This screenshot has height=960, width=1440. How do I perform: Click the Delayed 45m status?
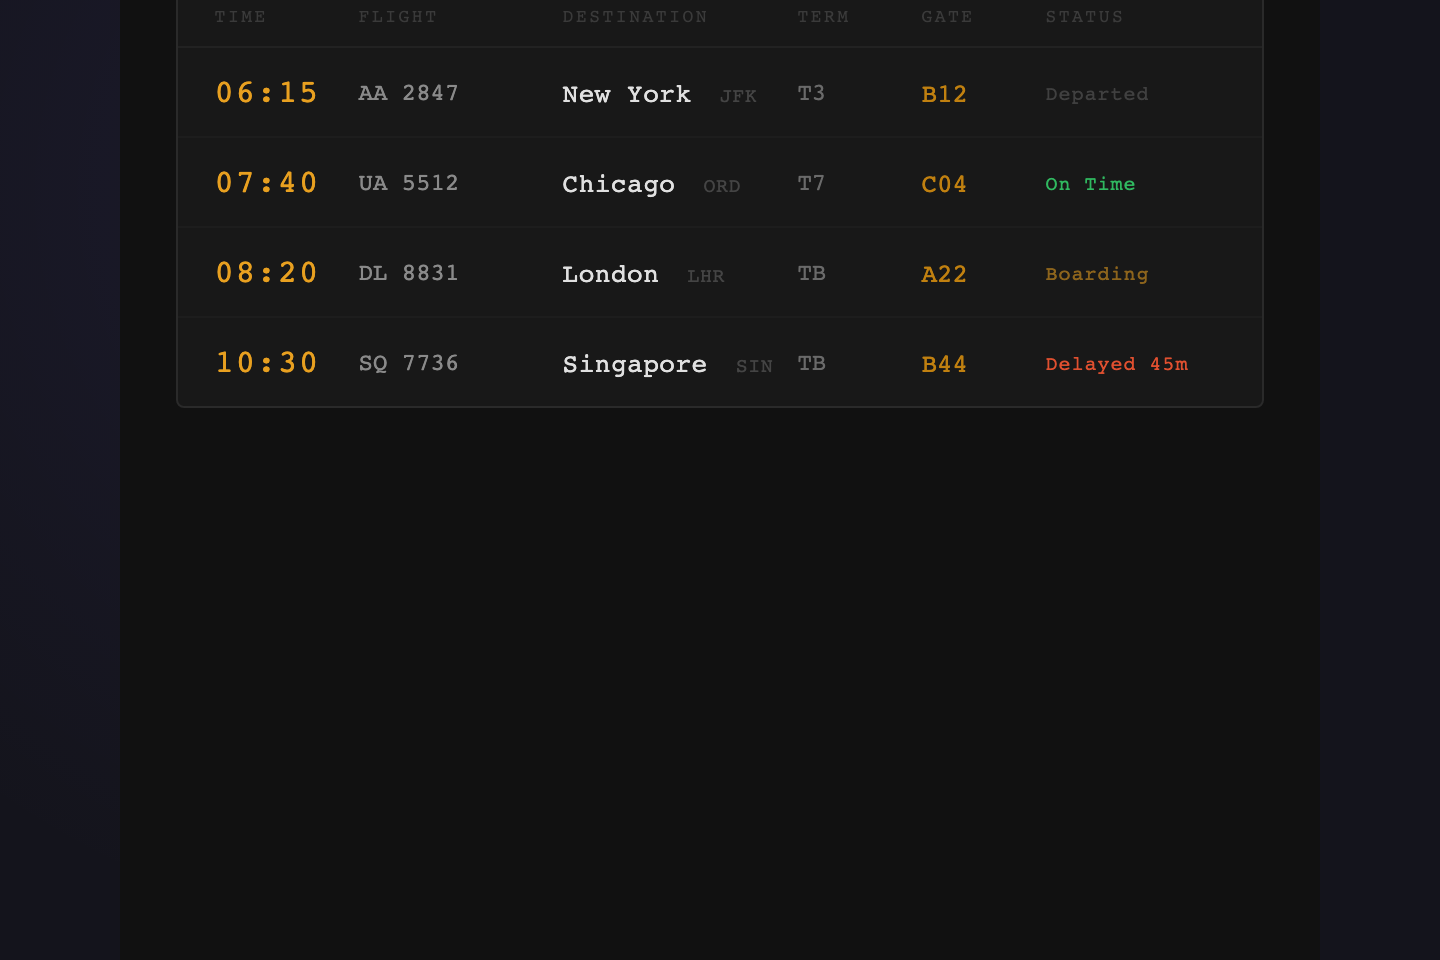coord(1117,364)
